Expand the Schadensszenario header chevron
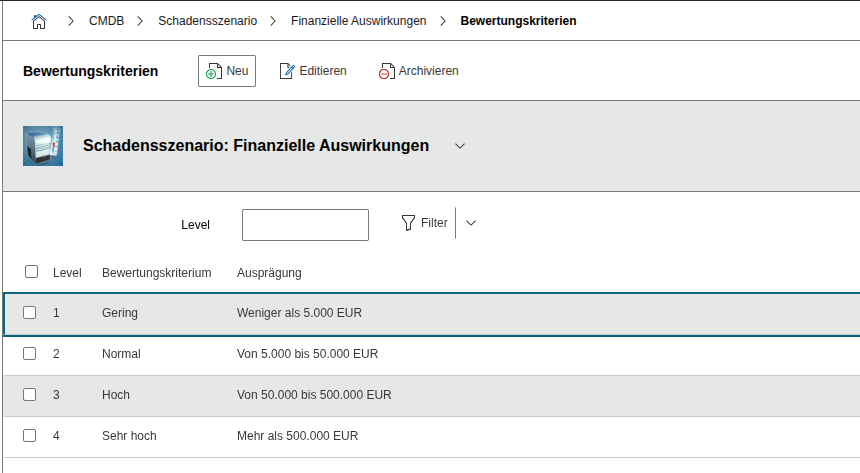The image size is (860, 473). tap(460, 146)
